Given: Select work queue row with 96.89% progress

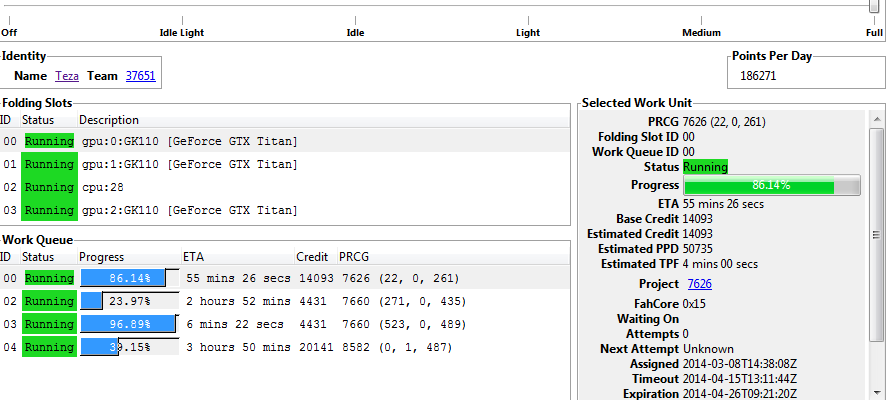Looking at the screenshot, I should pos(285,324).
